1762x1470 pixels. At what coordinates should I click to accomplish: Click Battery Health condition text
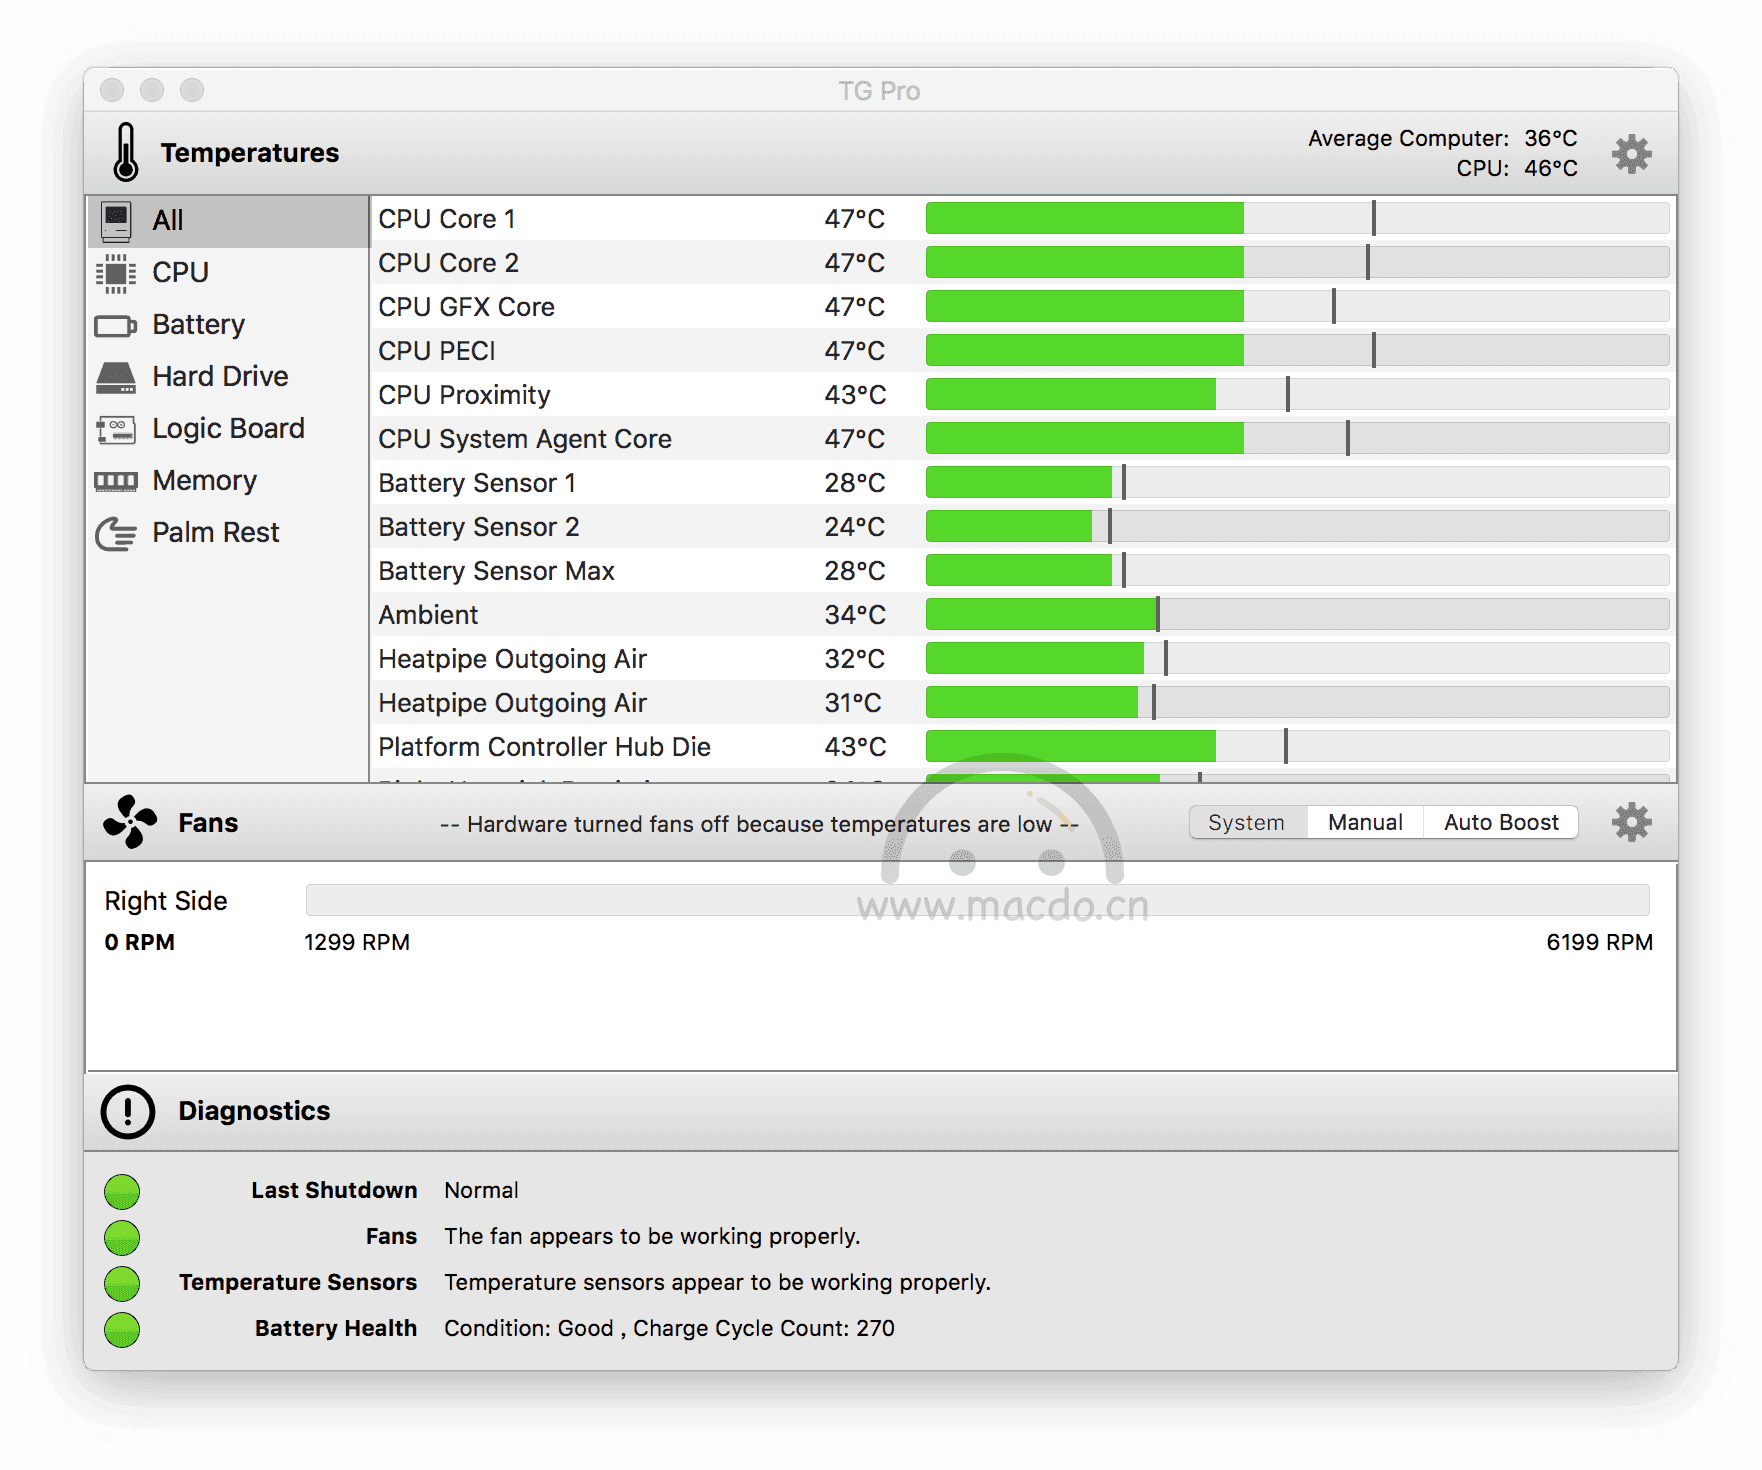coord(669,1328)
